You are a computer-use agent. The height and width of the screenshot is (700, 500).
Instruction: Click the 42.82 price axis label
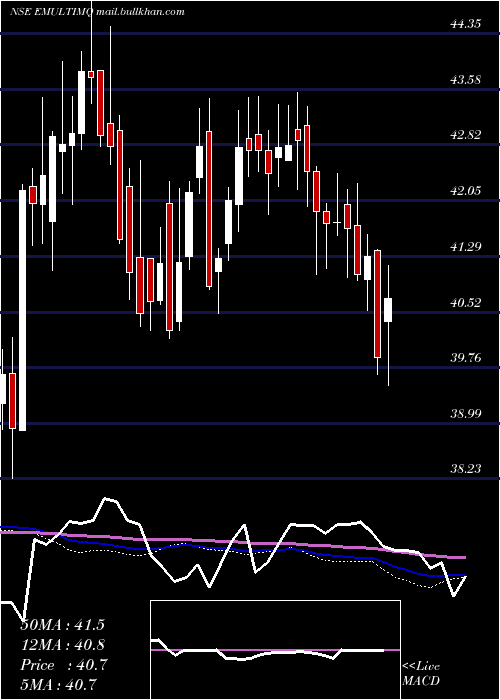pos(466,135)
